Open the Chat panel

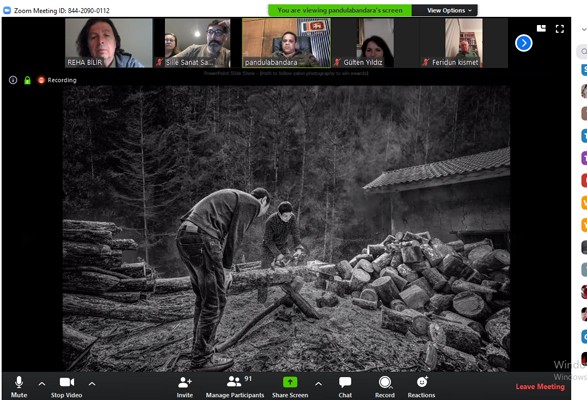(x=345, y=387)
